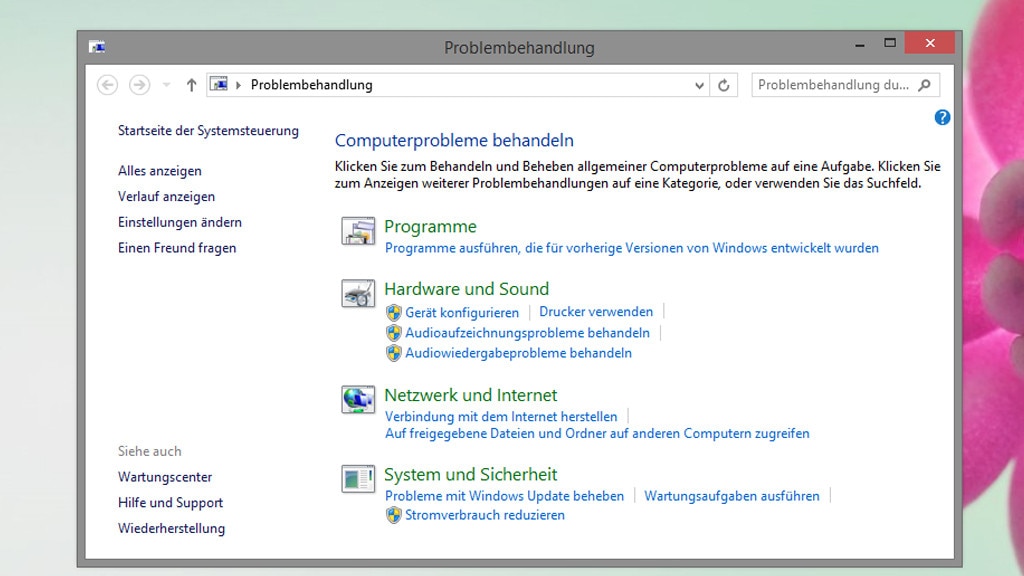Click the Hardware und Sound category icon
This screenshot has width=1024, height=576.
[x=358, y=293]
